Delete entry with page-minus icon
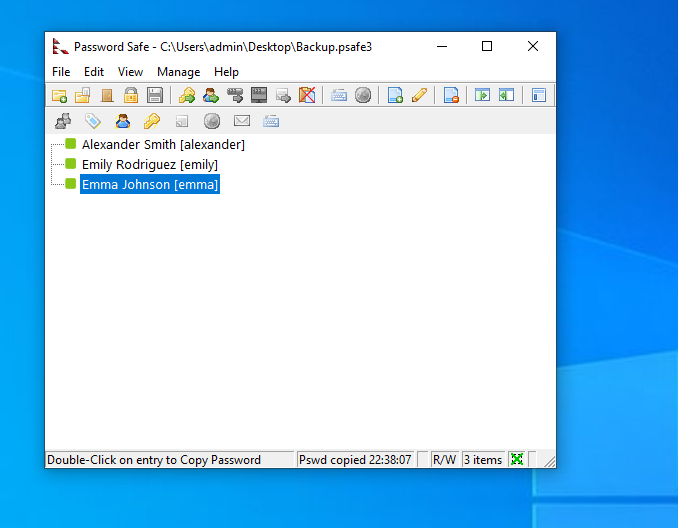 point(451,95)
